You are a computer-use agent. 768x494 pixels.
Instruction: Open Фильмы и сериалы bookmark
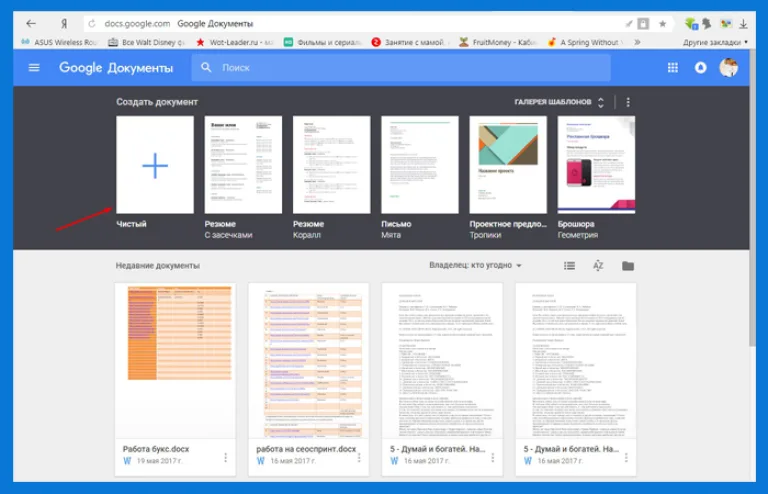pos(322,42)
